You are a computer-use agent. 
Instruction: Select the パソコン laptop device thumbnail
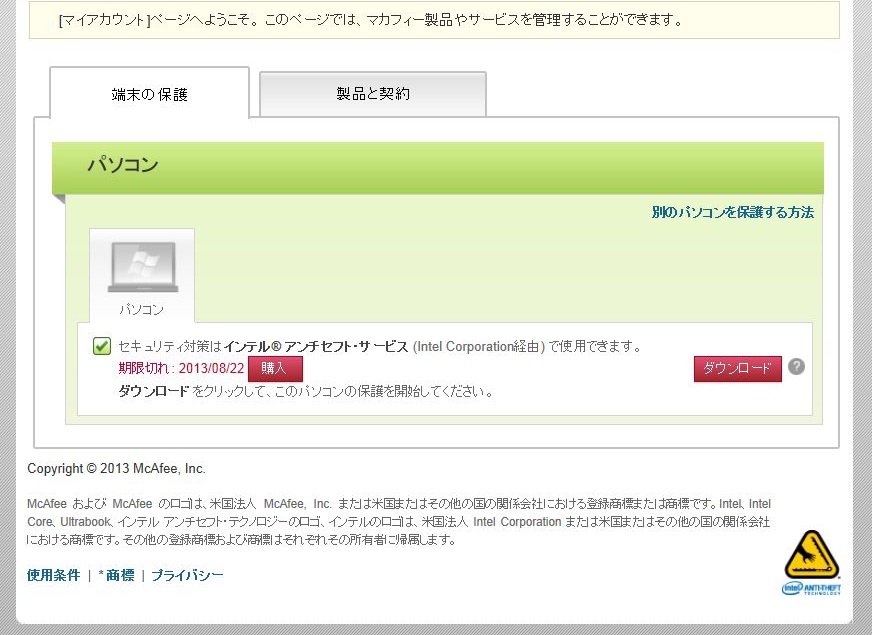click(x=142, y=275)
